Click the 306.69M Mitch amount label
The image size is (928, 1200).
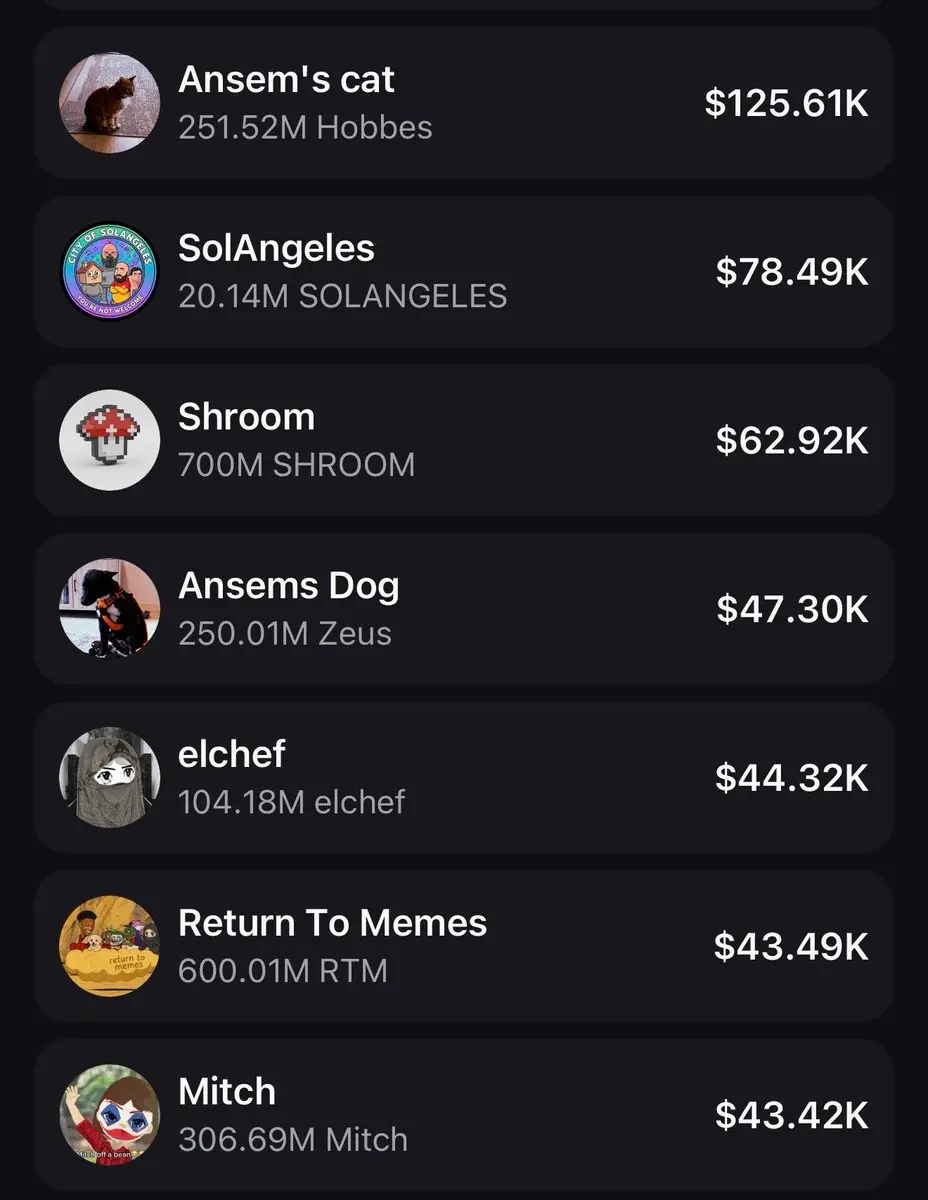(293, 1139)
